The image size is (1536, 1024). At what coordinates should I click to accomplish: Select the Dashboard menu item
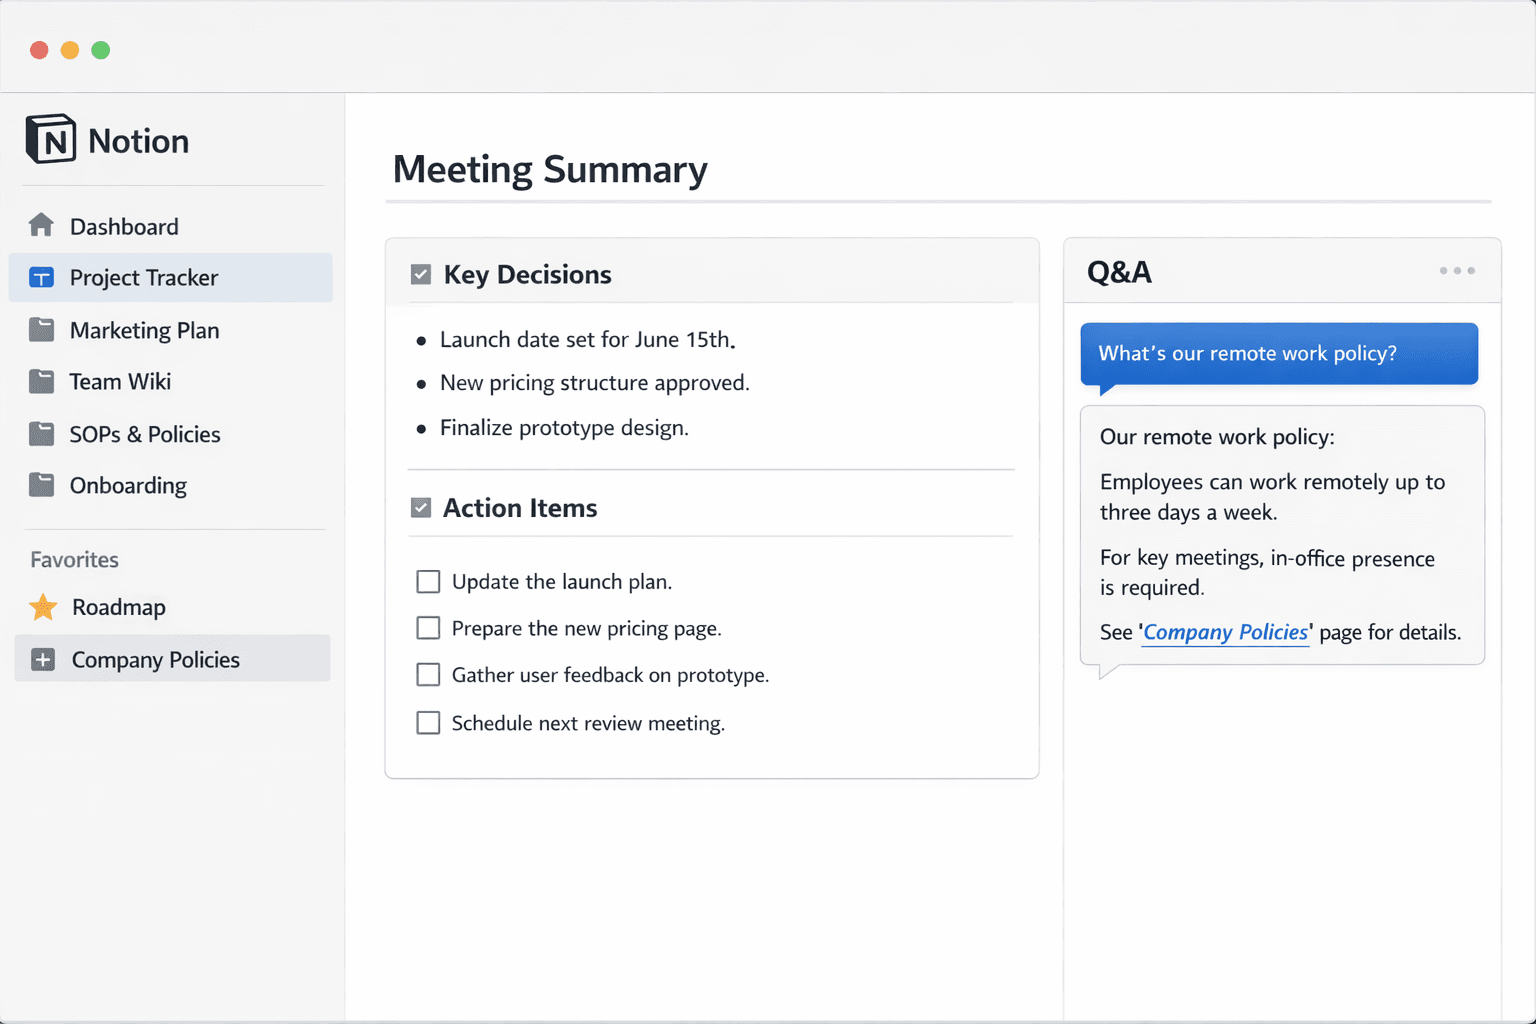(124, 225)
